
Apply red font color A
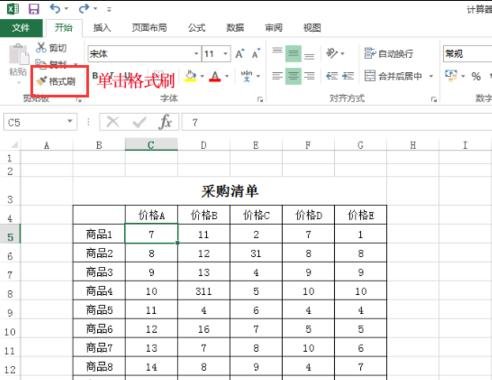pyautogui.click(x=215, y=76)
